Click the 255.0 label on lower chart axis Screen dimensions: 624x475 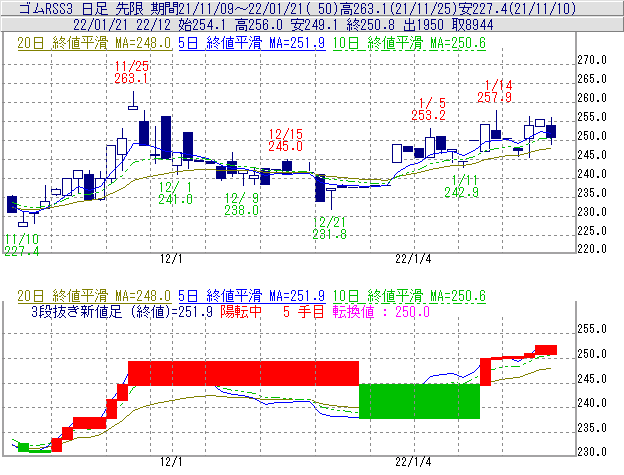(x=592, y=329)
